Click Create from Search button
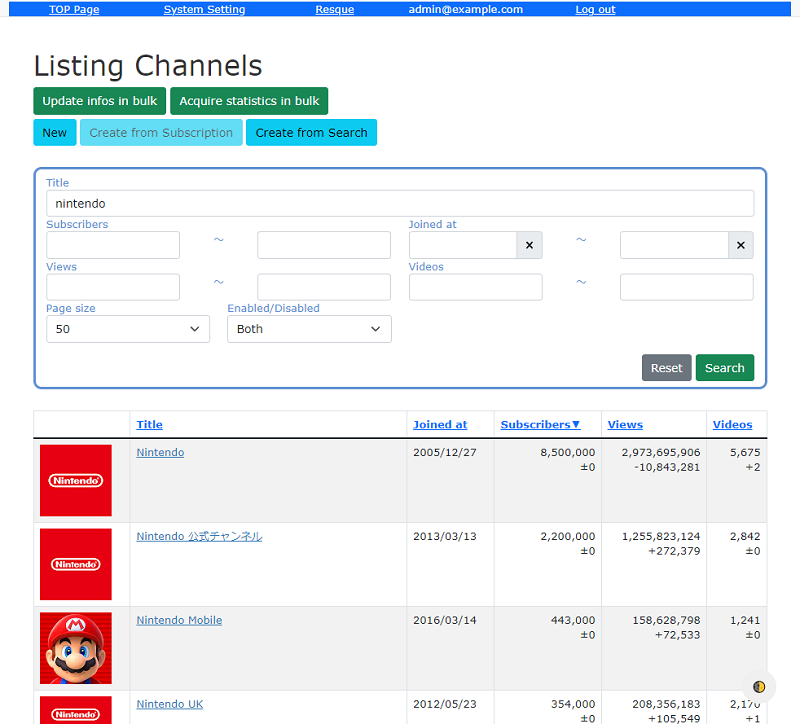The height and width of the screenshot is (724, 800). 311,133
